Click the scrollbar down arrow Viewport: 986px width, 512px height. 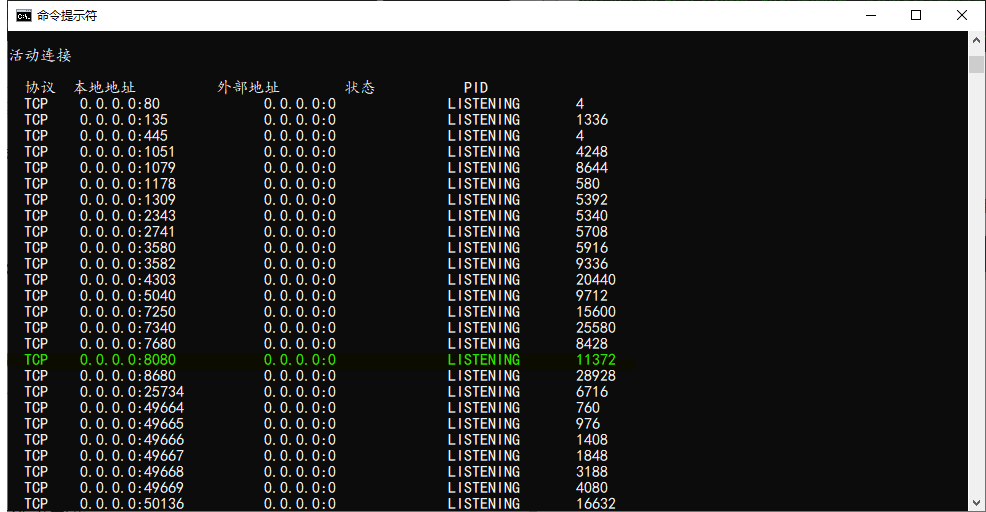click(x=976, y=503)
